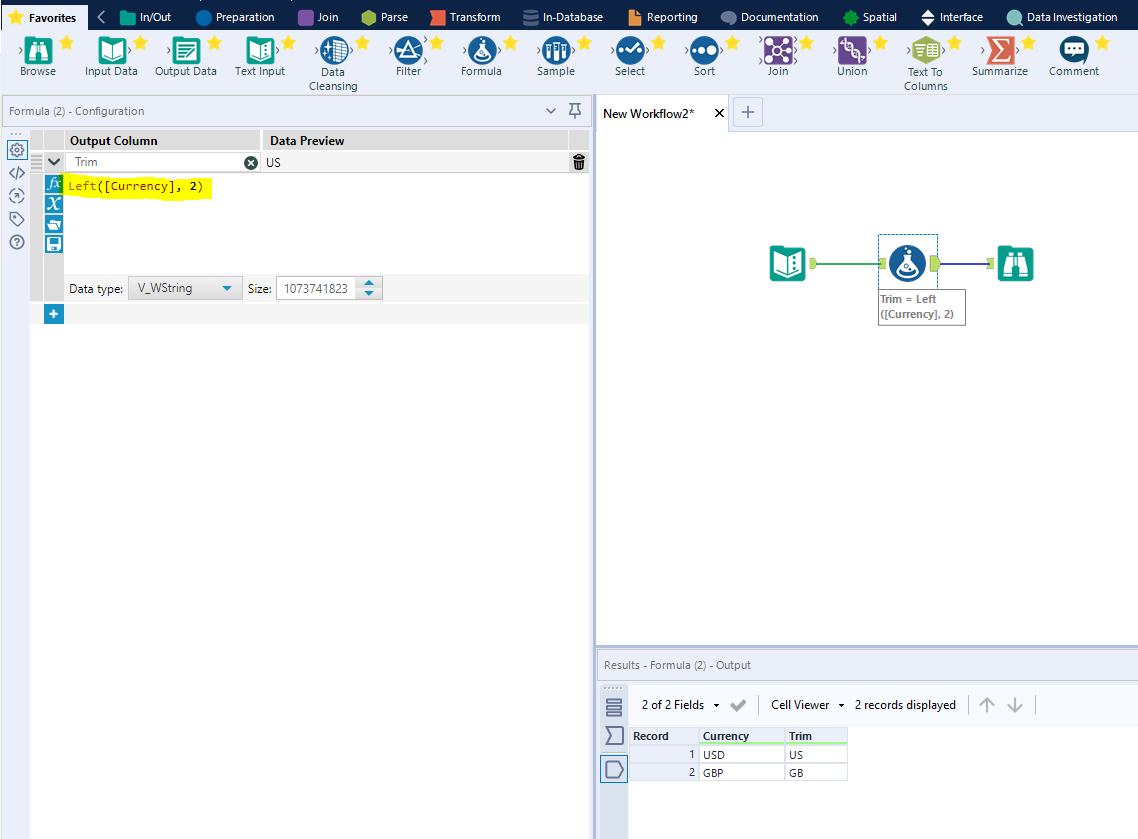
Task: Pin the Formula configuration panel
Action: [x=575, y=111]
